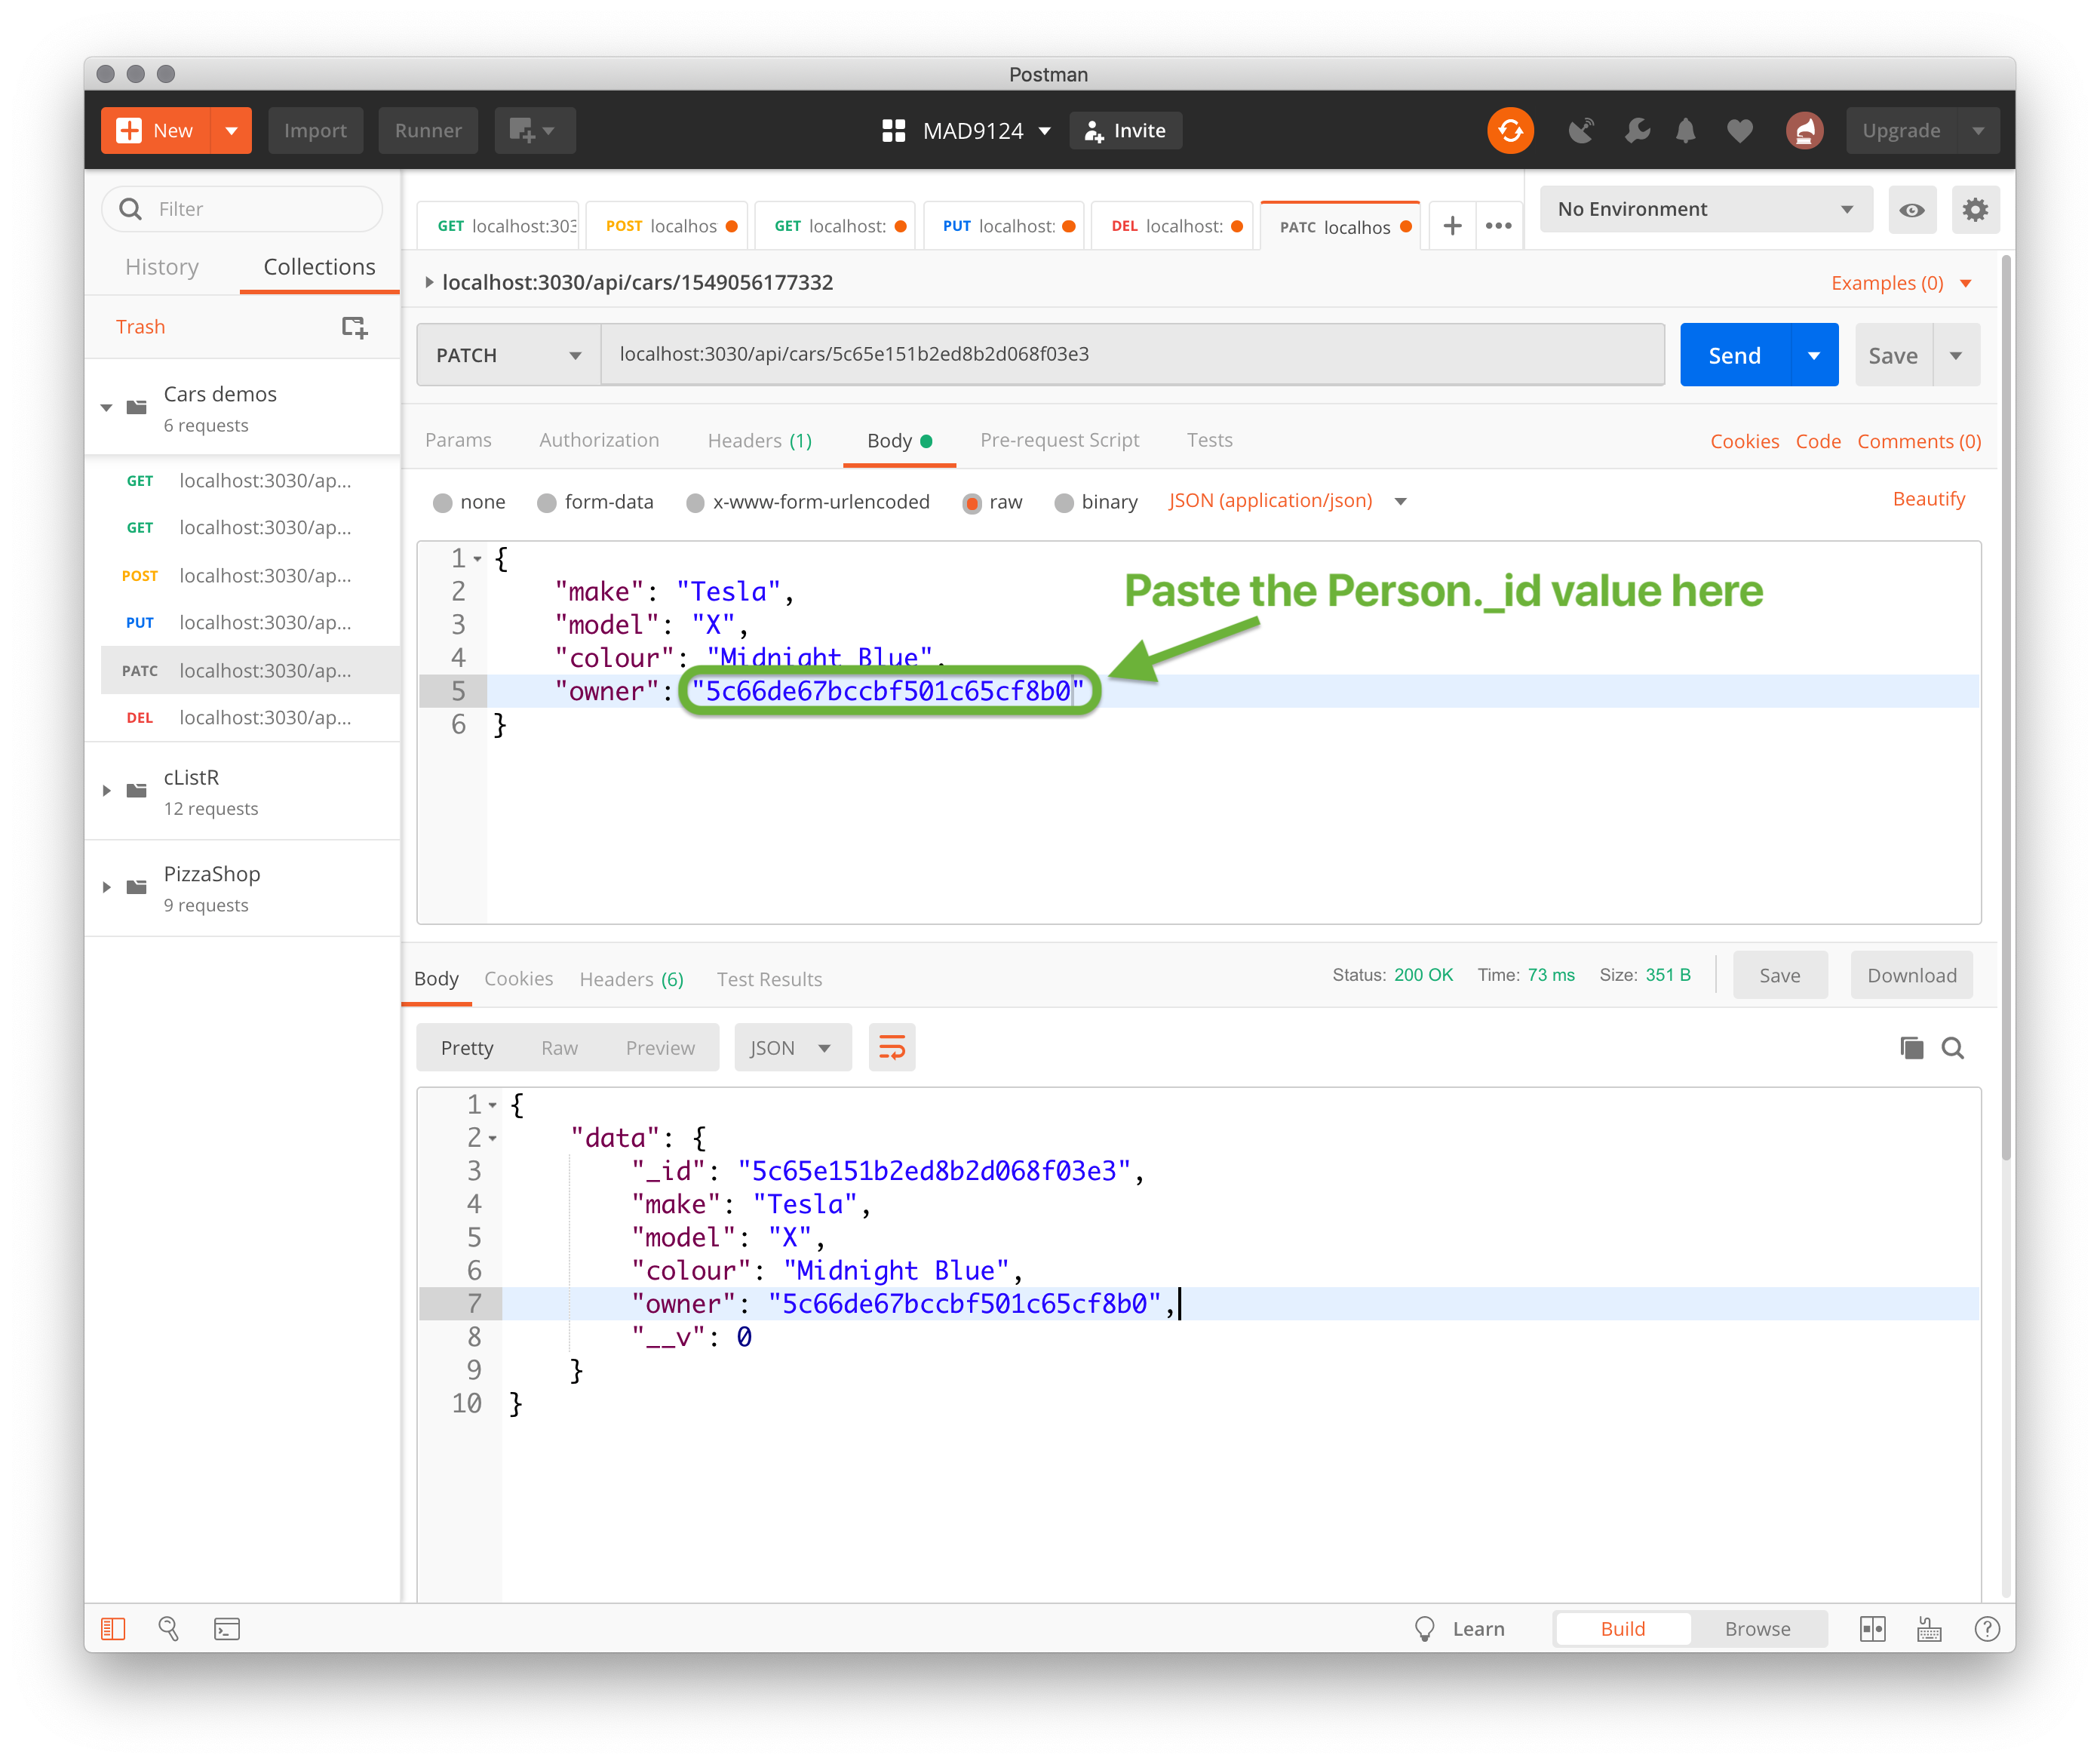The height and width of the screenshot is (1764, 2100).
Task: Open the interceptor satellite icon
Action: tap(1580, 131)
